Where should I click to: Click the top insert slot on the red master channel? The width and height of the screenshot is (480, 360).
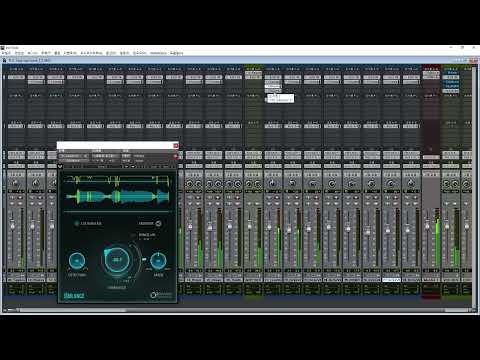pos(431,73)
